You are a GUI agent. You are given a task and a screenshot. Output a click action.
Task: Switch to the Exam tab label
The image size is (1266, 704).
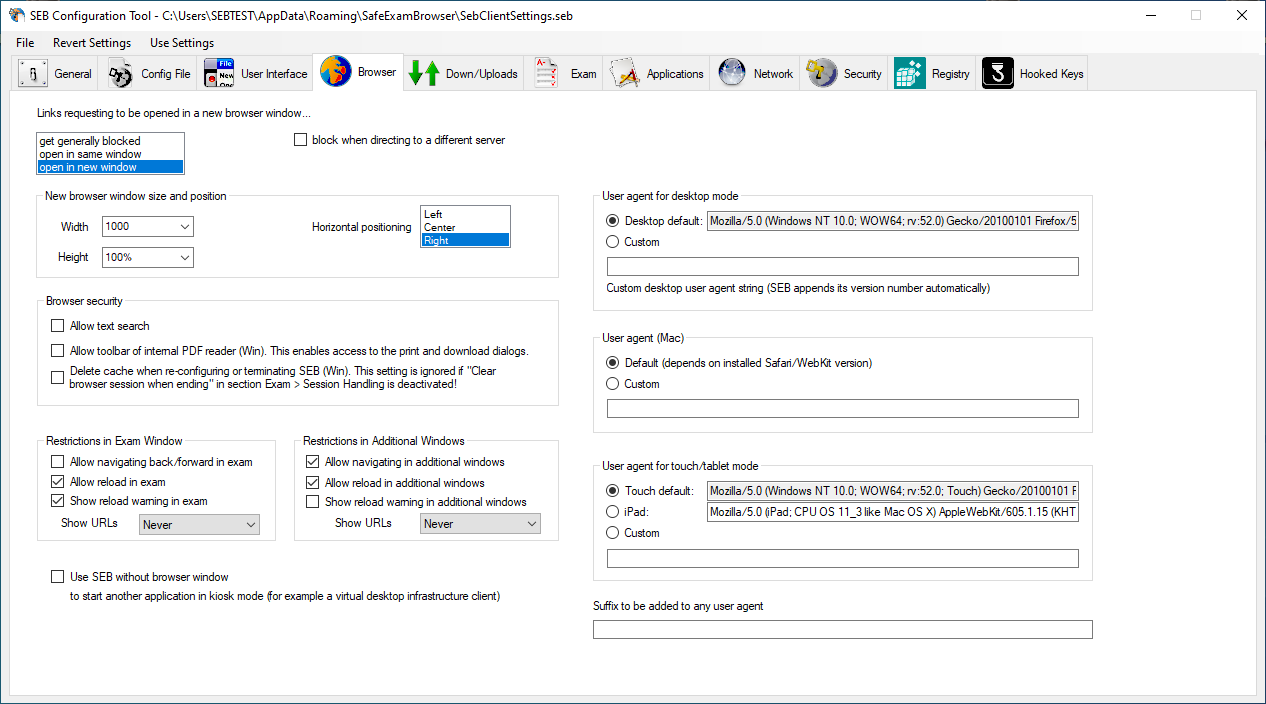click(x=584, y=74)
